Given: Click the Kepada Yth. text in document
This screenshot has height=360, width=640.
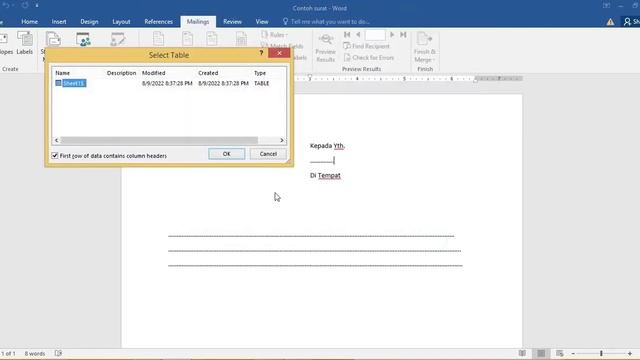Looking at the screenshot, I should point(327,146).
